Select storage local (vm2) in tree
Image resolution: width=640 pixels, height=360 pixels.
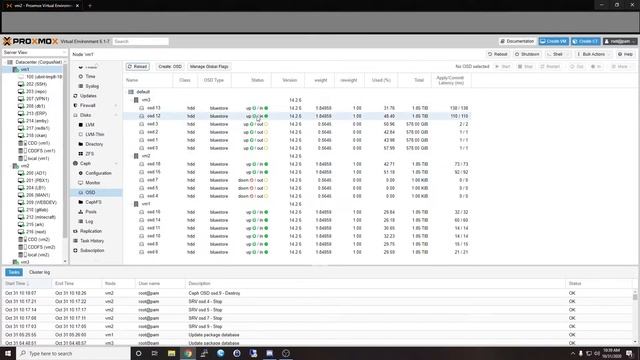coord(38,255)
